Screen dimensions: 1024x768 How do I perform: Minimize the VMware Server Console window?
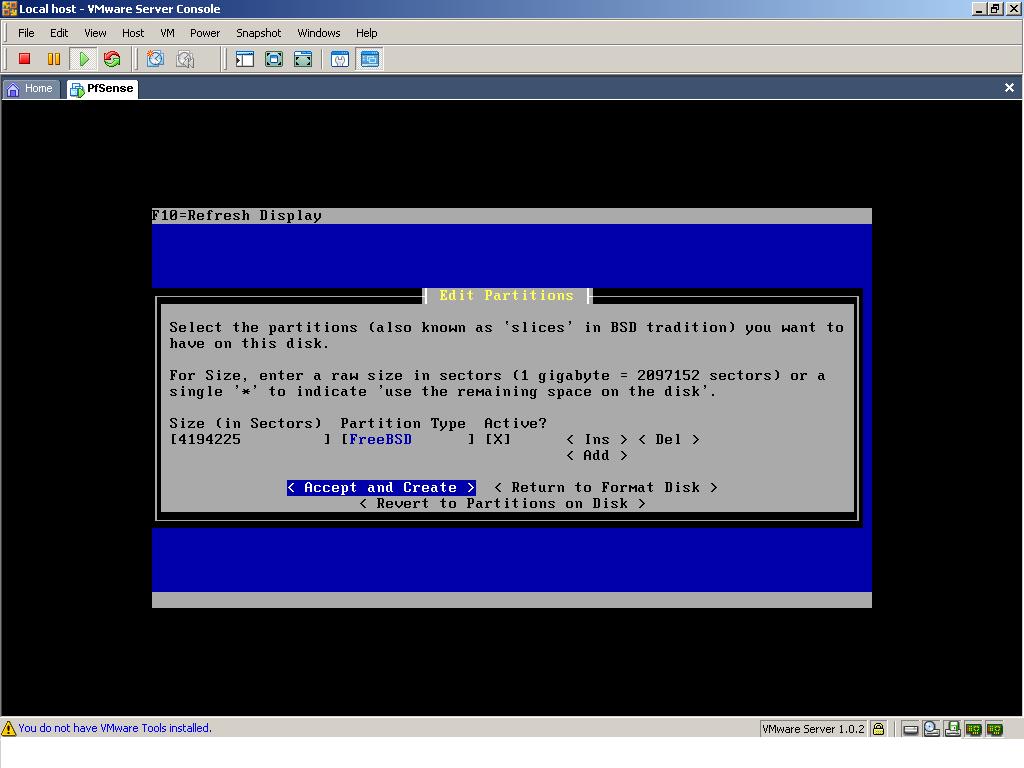coord(978,8)
